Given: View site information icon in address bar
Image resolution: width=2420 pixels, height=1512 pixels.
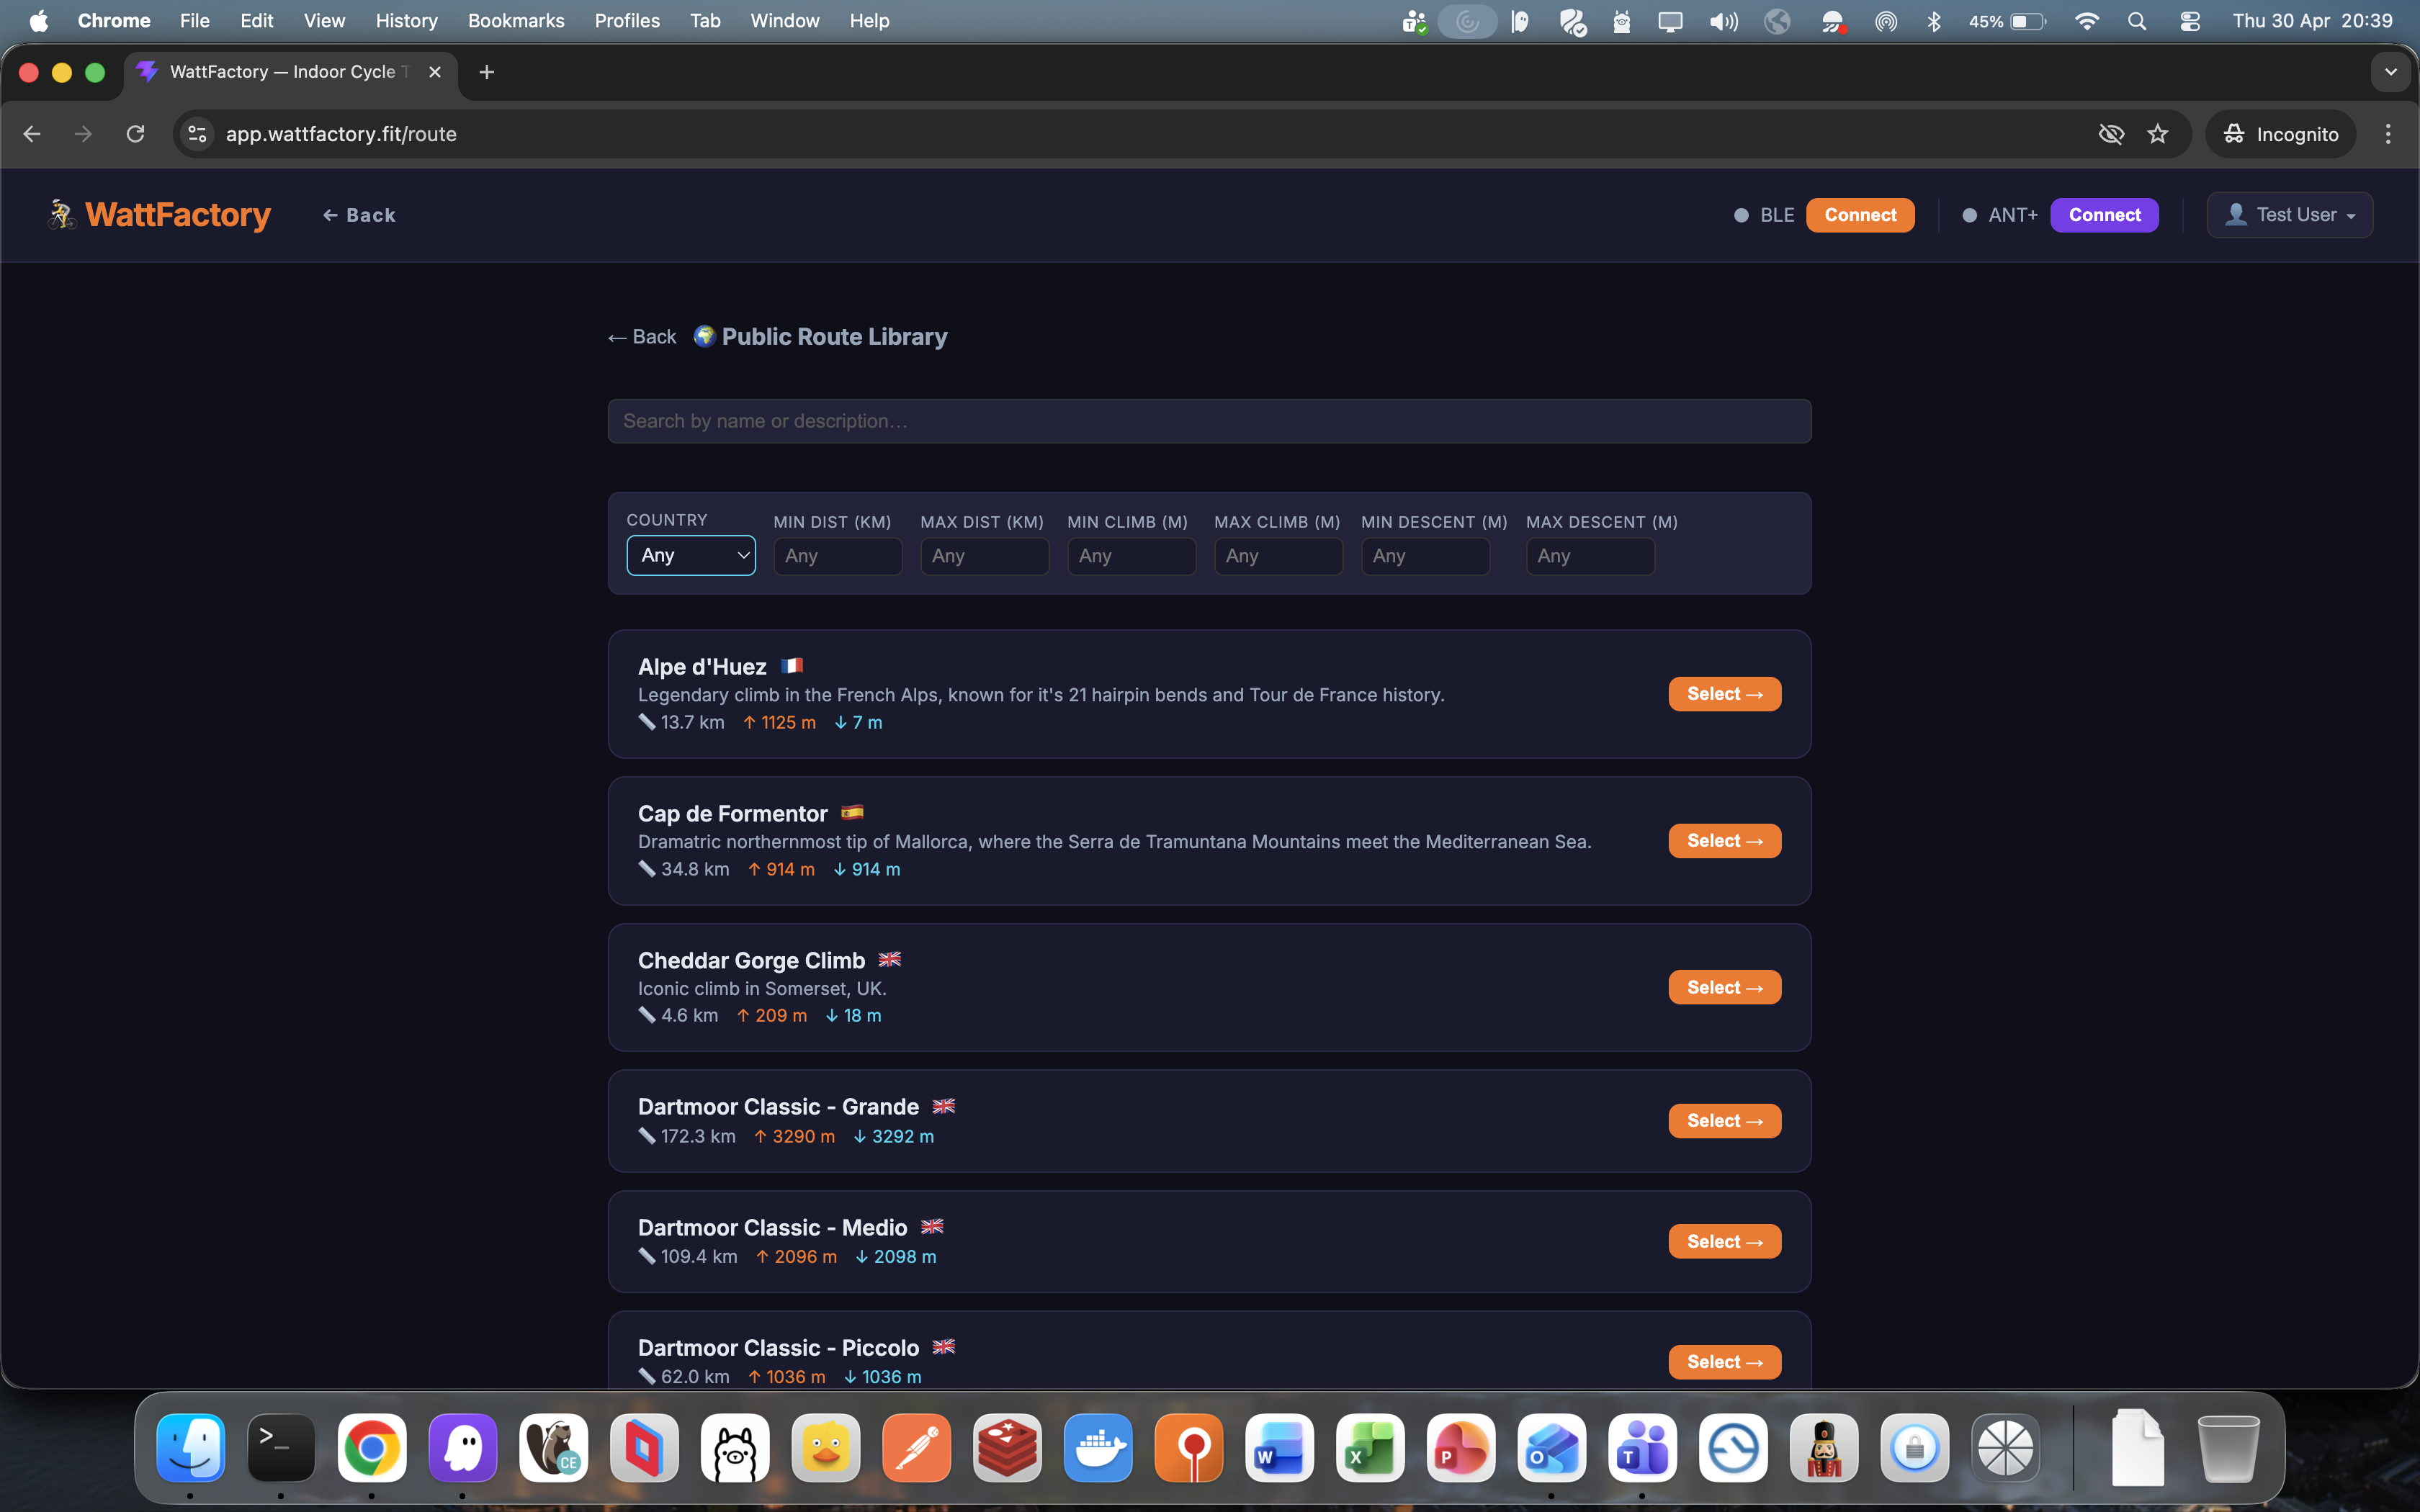Looking at the screenshot, I should coord(197,134).
